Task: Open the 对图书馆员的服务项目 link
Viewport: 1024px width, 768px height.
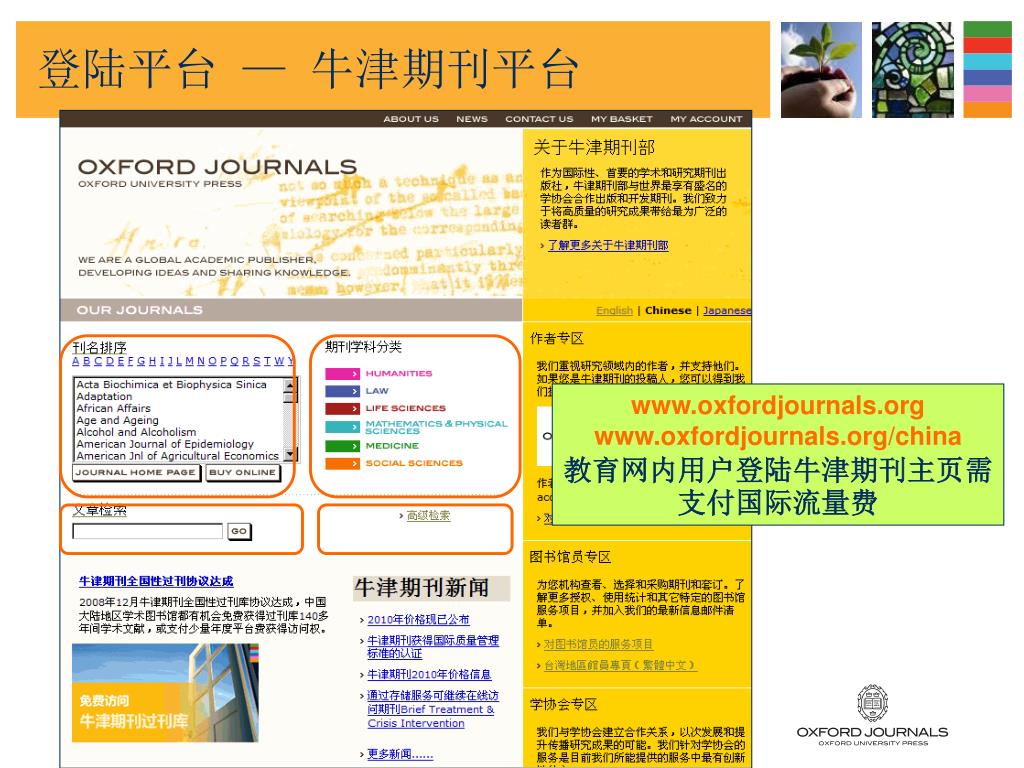Action: tap(598, 645)
